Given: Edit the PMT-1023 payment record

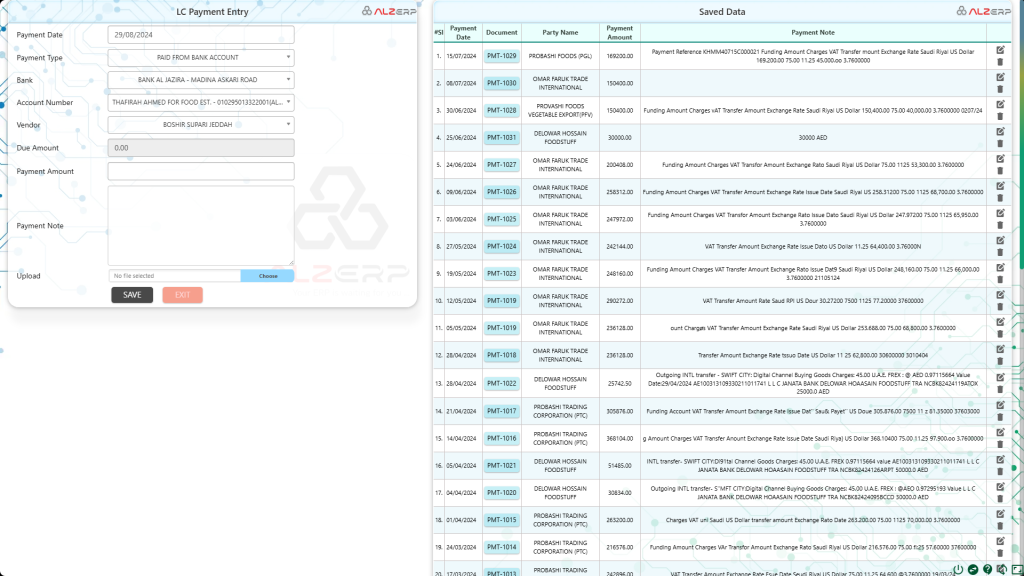Looking at the screenshot, I should (1000, 268).
